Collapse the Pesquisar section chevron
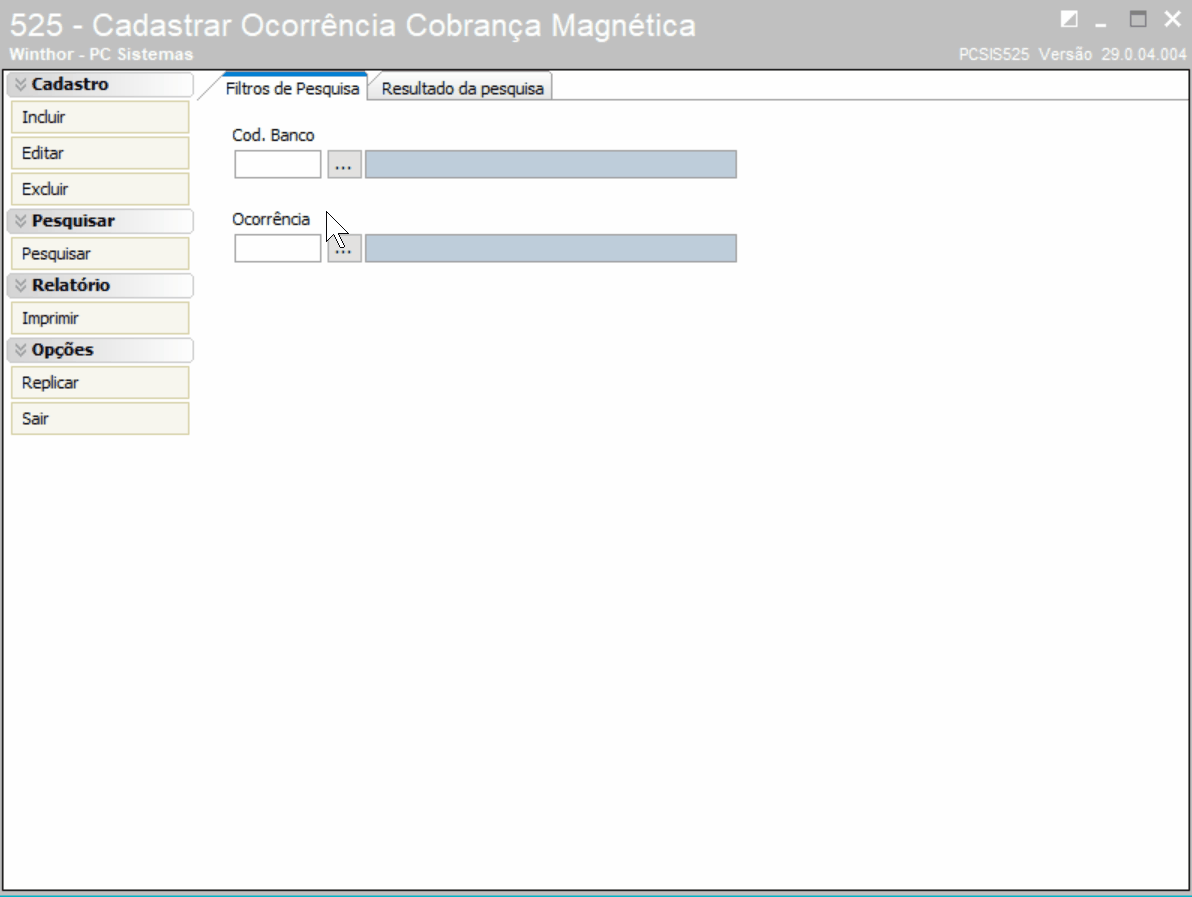1192x897 pixels. [x=21, y=221]
